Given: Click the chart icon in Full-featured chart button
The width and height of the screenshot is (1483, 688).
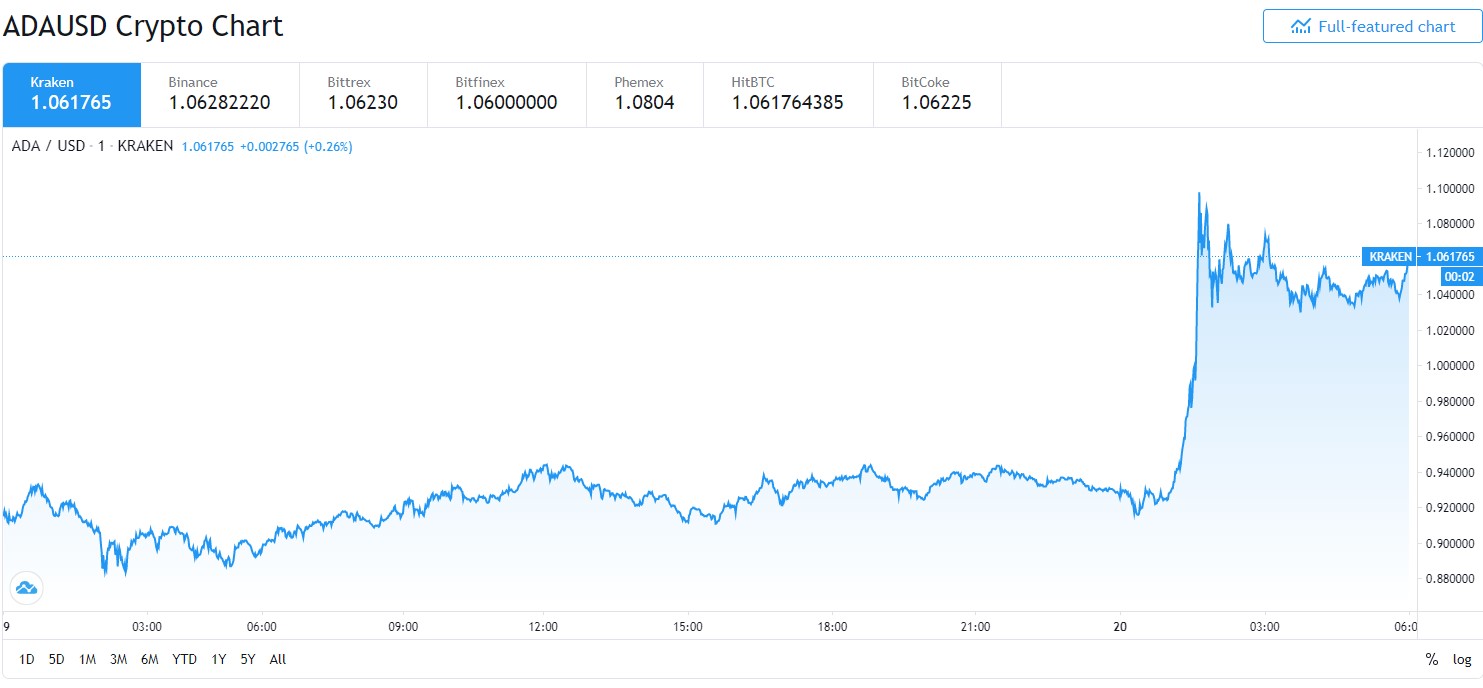Looking at the screenshot, I should (x=1300, y=26).
